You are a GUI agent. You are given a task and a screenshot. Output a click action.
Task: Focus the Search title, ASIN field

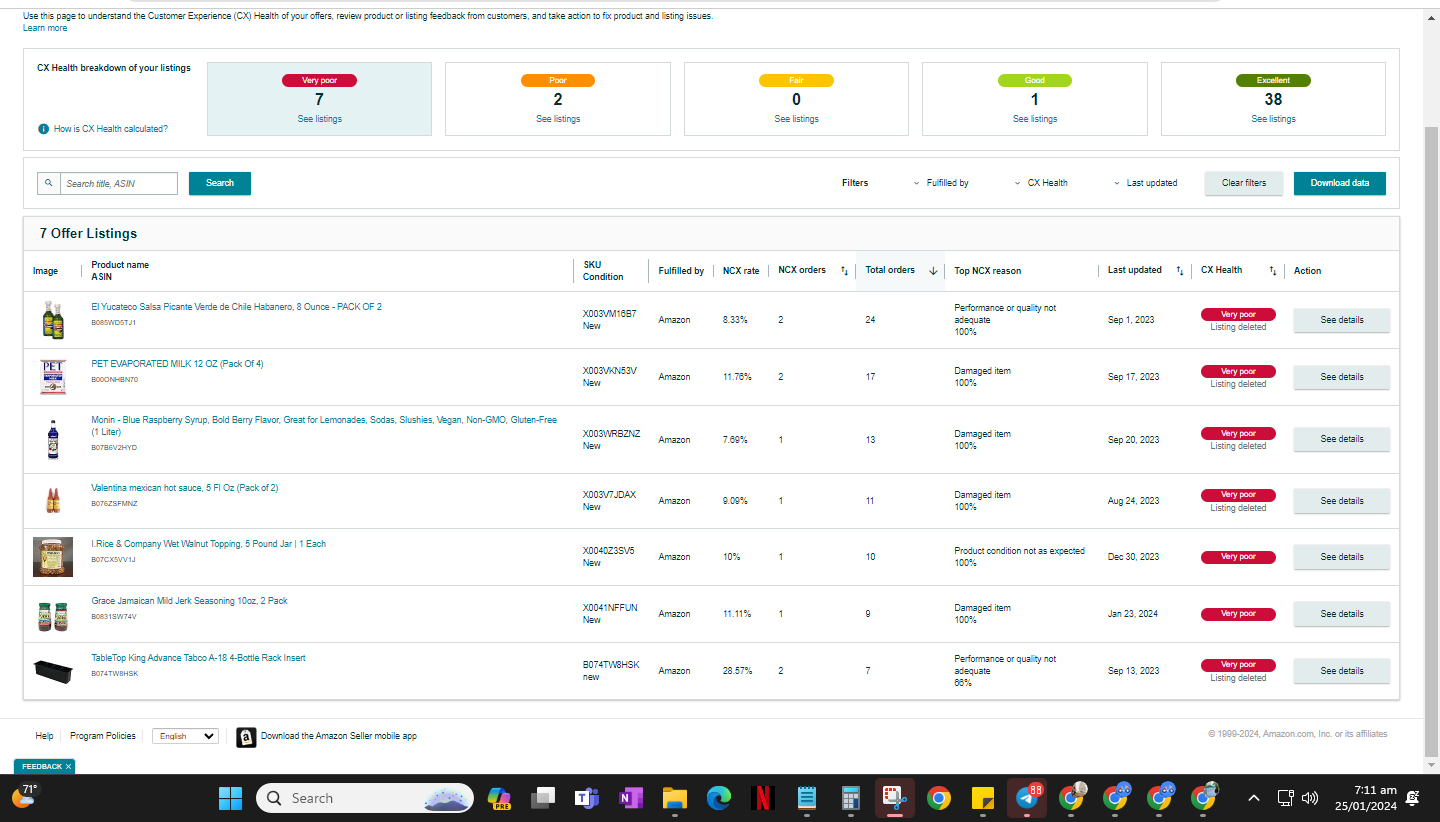pos(119,184)
